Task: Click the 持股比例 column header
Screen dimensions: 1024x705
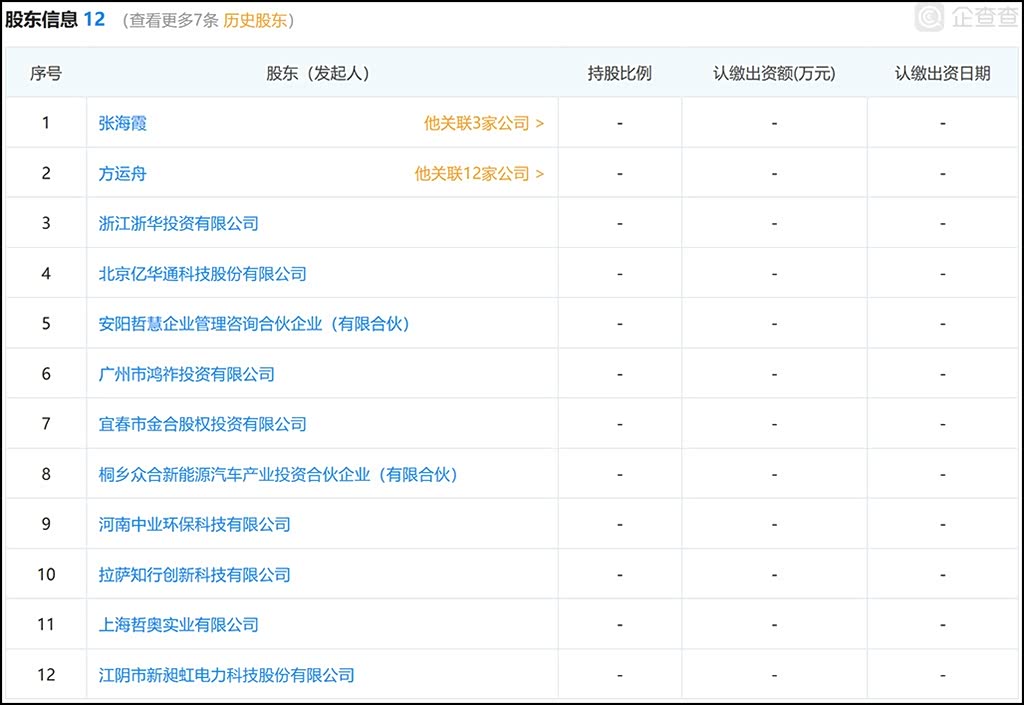Action: 619,73
